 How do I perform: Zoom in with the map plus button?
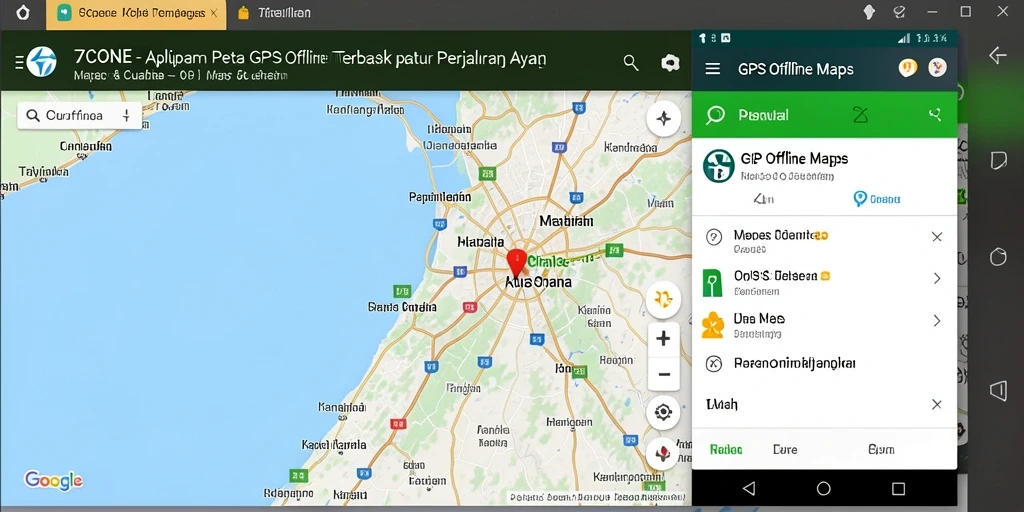(x=664, y=338)
